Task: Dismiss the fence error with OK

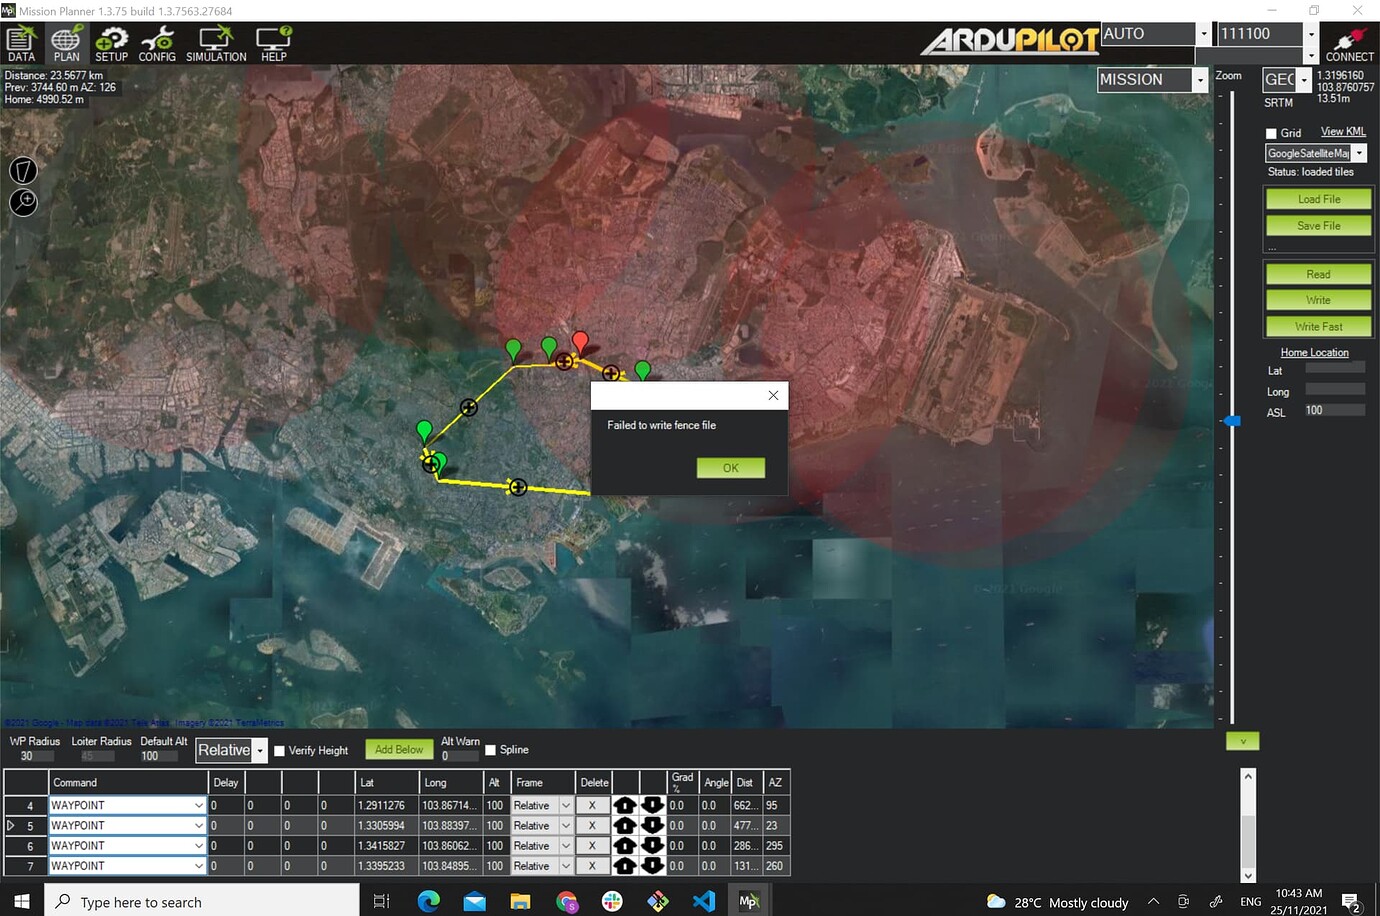Action: click(730, 467)
